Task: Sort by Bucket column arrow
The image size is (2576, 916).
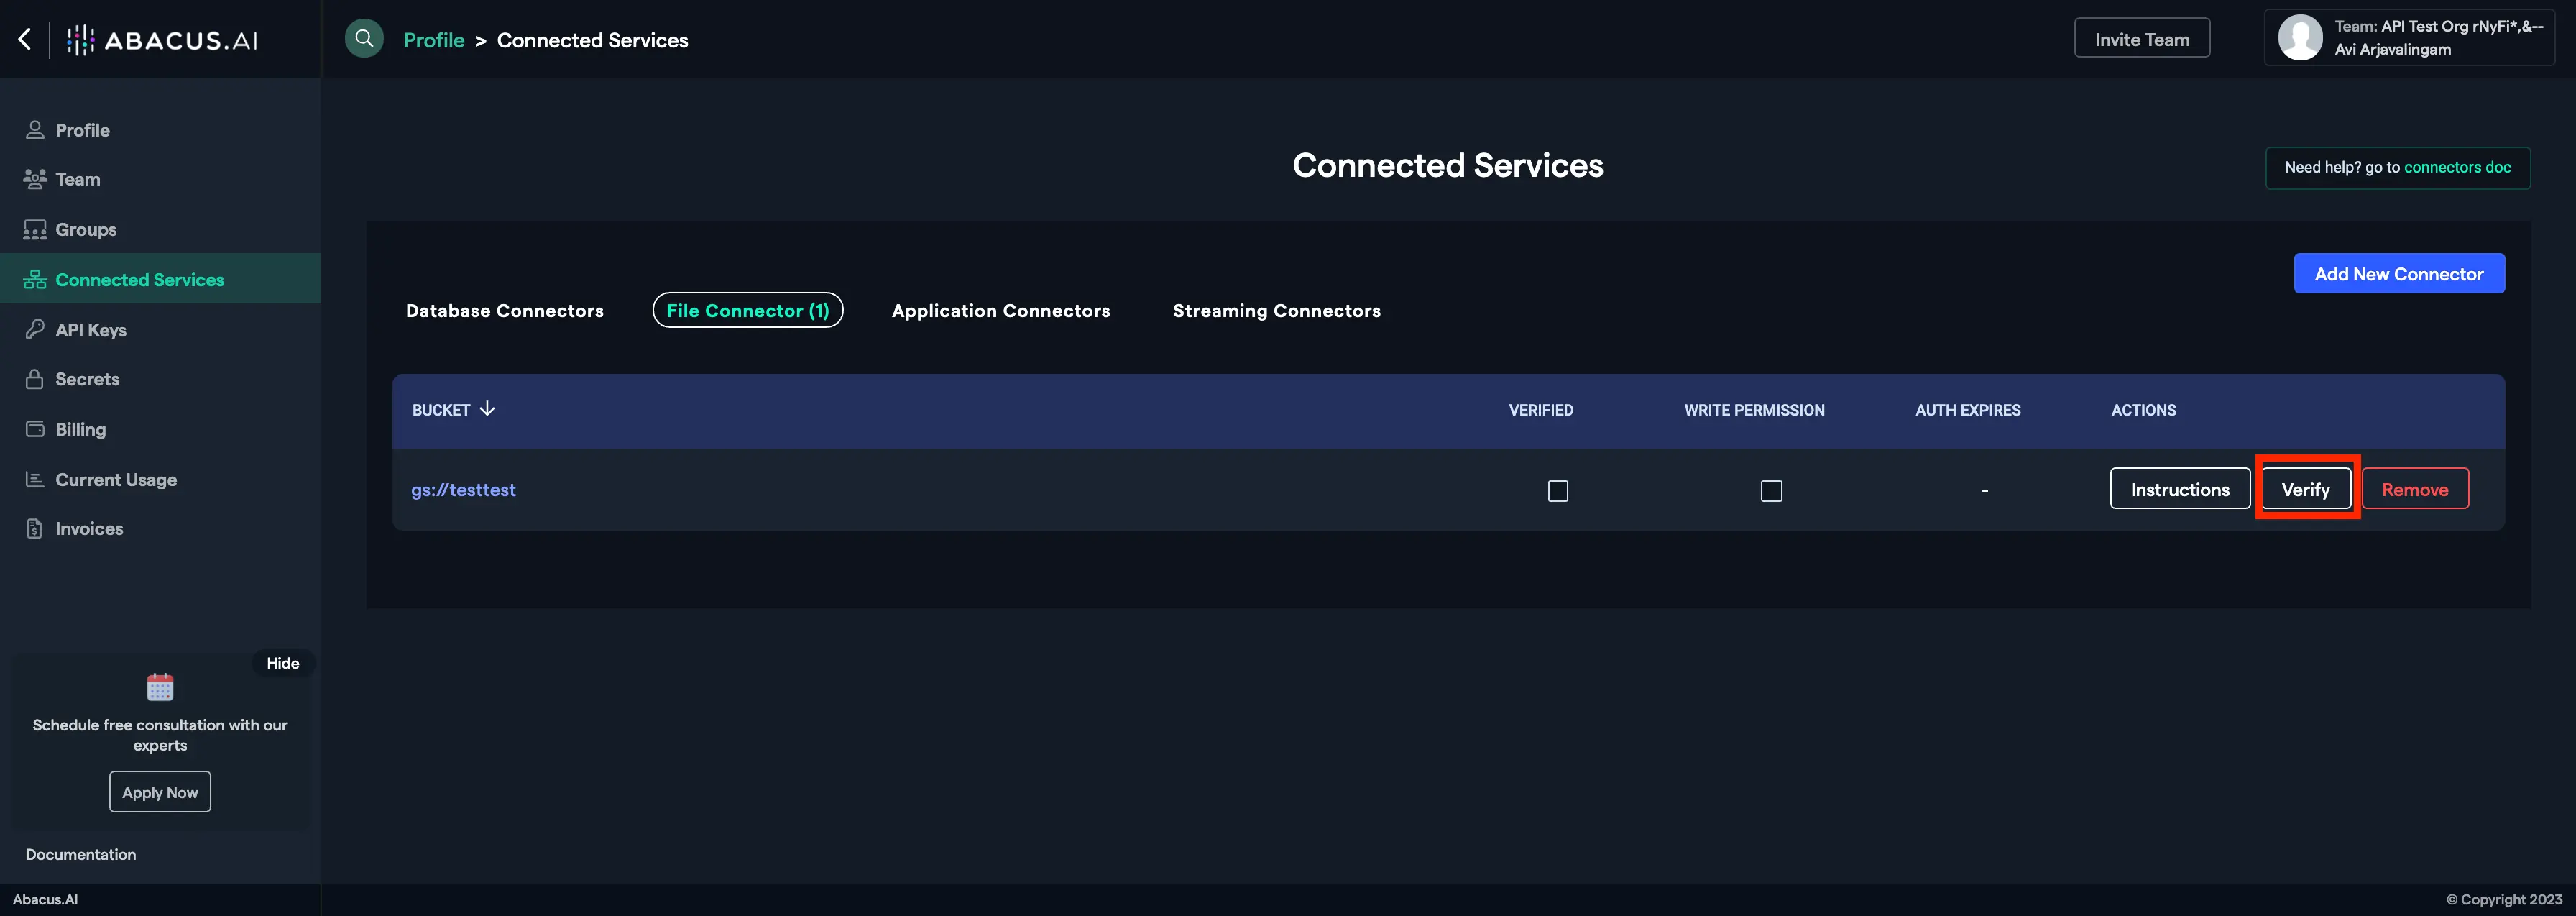Action: (487, 409)
